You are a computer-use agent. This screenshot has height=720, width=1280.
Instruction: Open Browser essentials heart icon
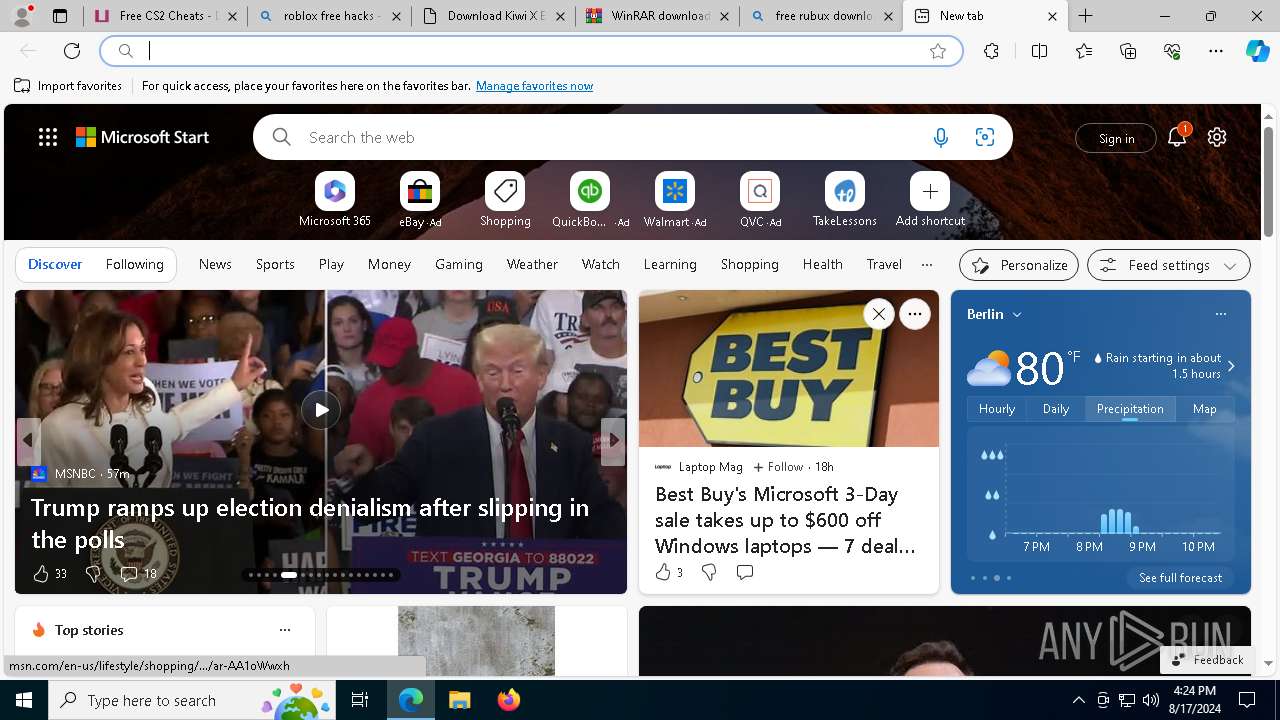pos(1172,51)
